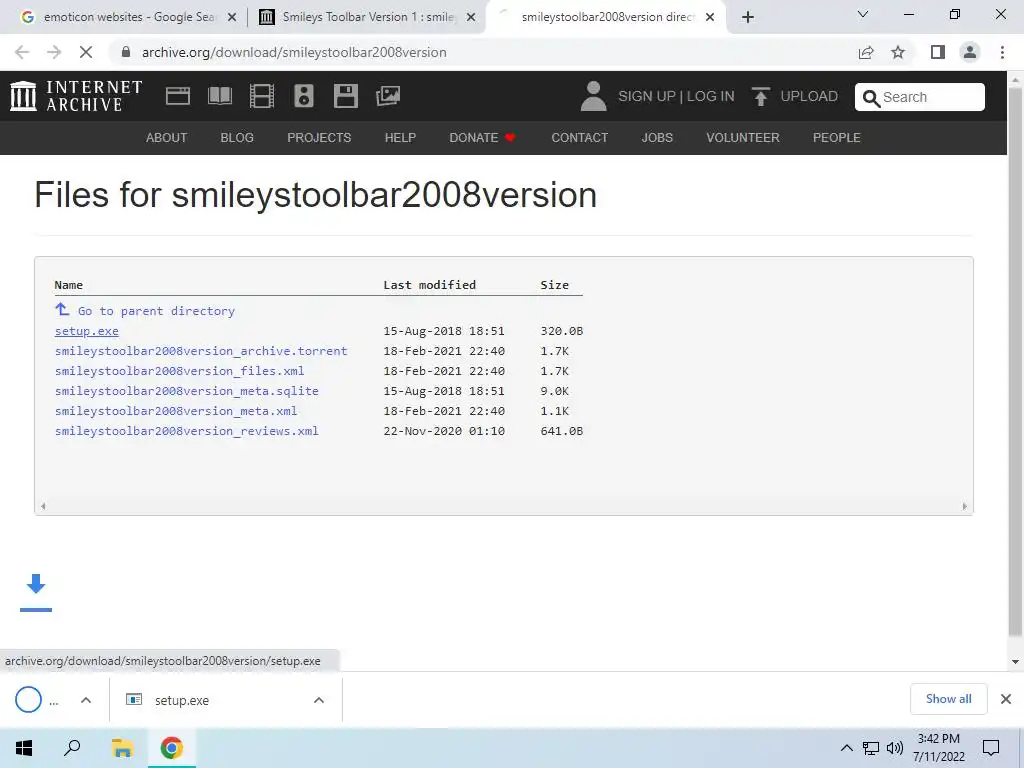
Task: Open the Audio (speaker) section icon
Action: click(304, 96)
